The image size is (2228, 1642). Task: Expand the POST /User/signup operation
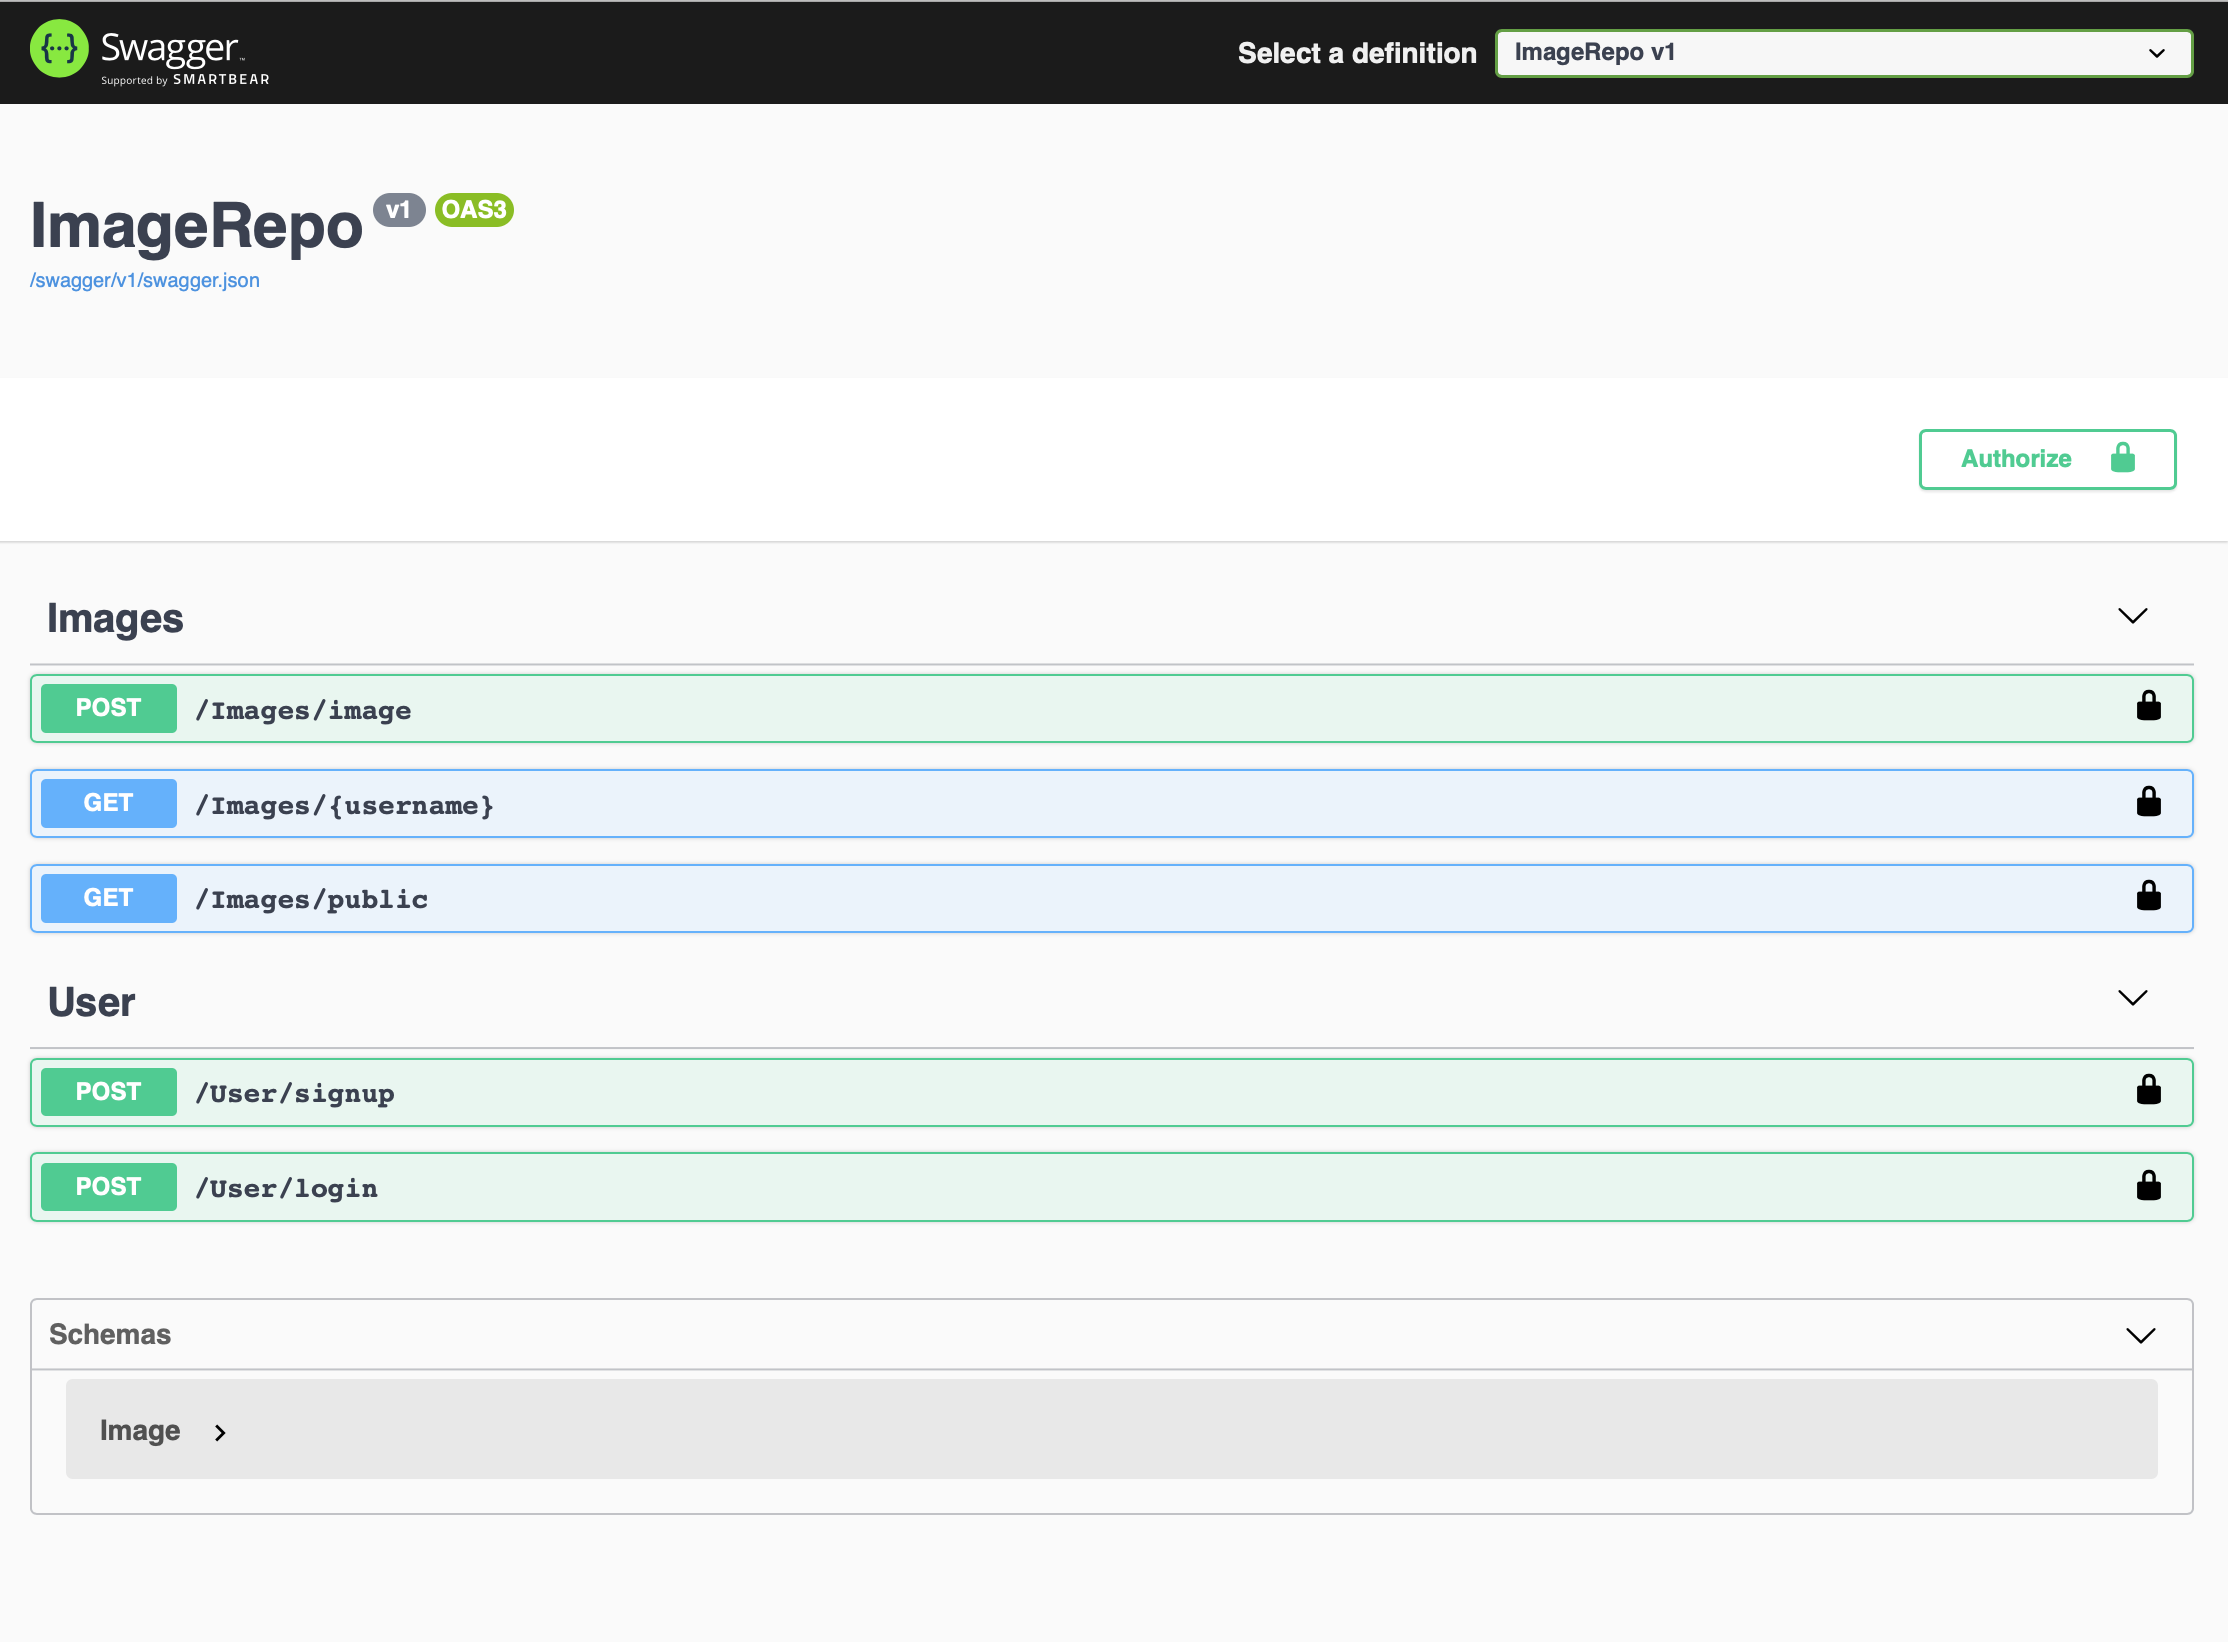point(294,1093)
